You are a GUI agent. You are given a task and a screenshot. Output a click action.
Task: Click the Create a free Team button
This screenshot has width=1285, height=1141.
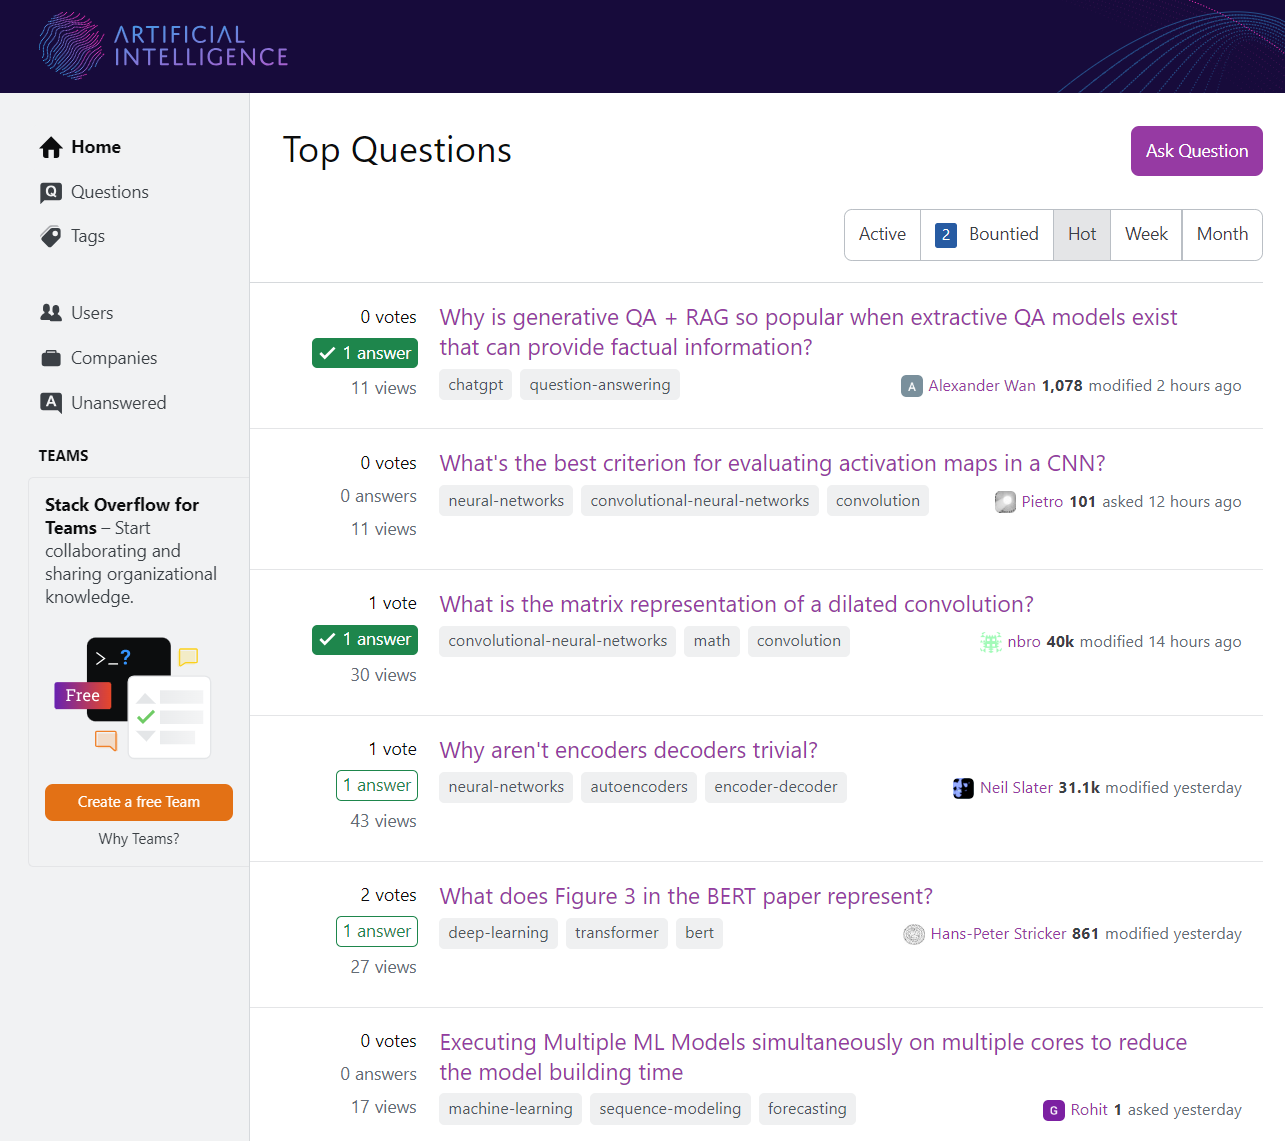(x=138, y=802)
